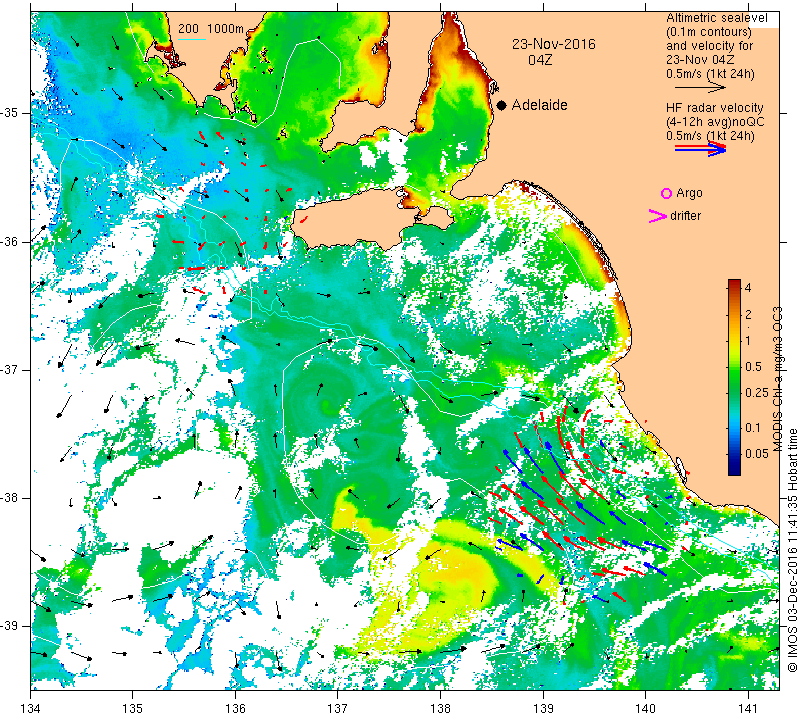Screen dimensions: 800x720
Task: Click the -36 latitude axis label
Action: [10, 241]
